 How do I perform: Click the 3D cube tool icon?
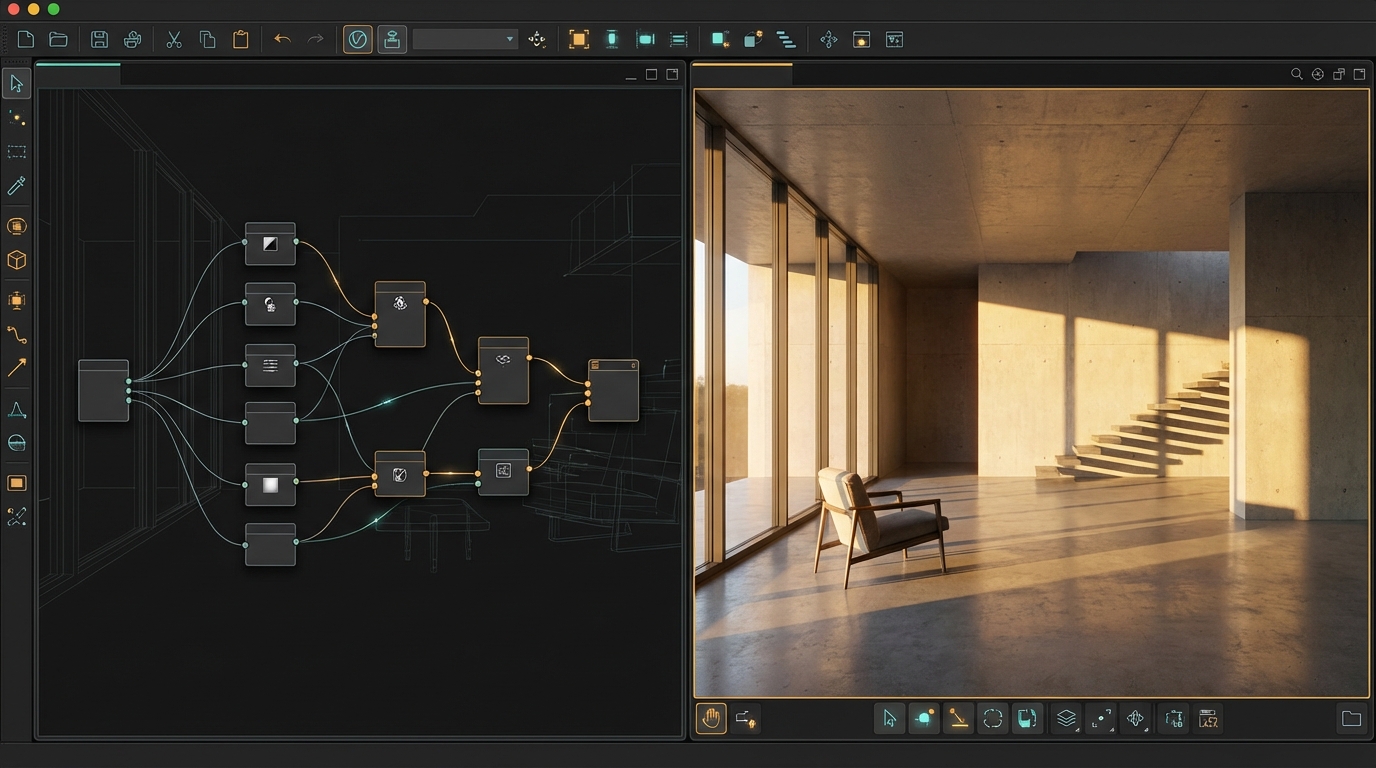pos(17,260)
